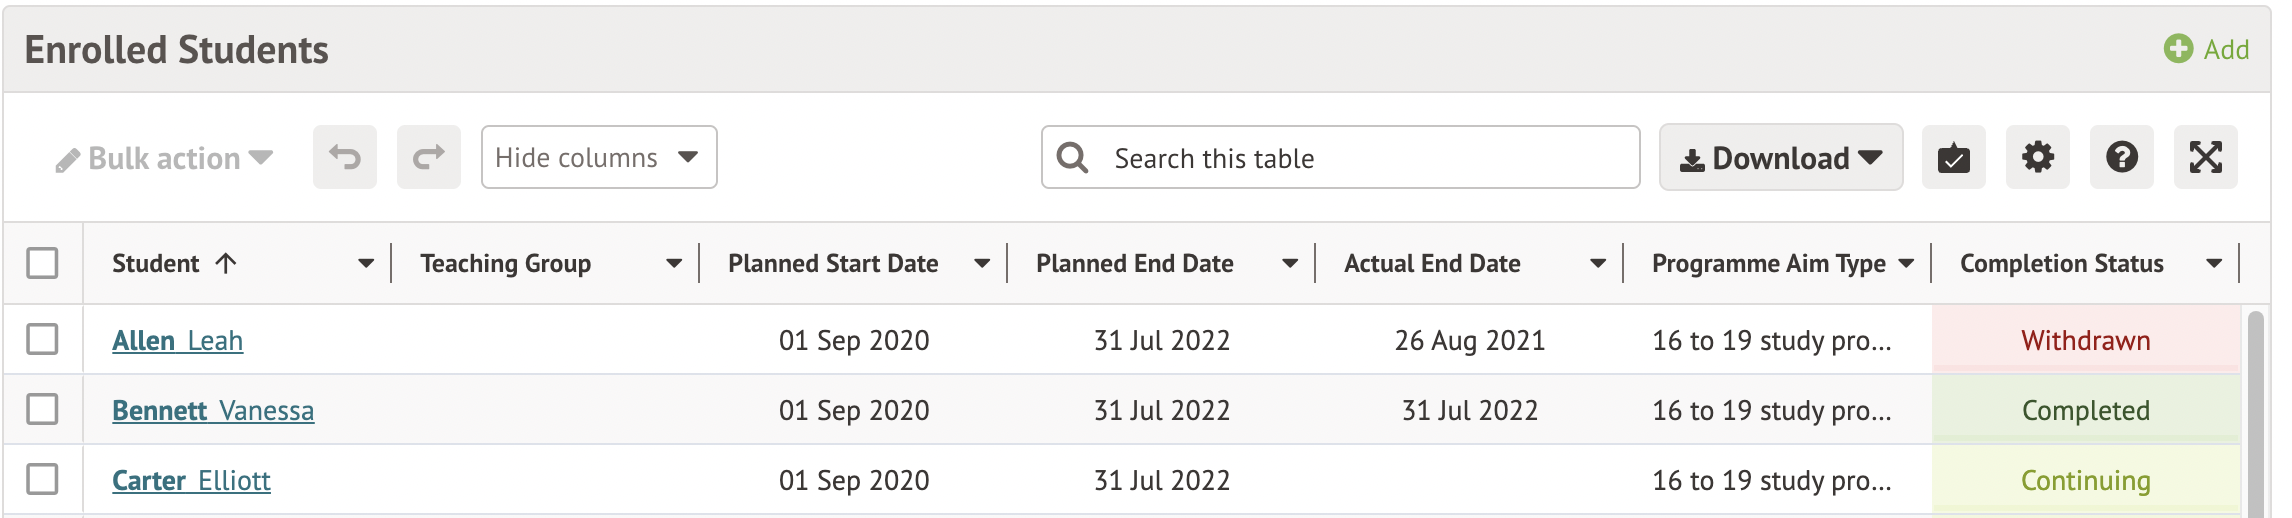Open the Download dropdown menu
The height and width of the screenshot is (518, 2292).
(1780, 158)
